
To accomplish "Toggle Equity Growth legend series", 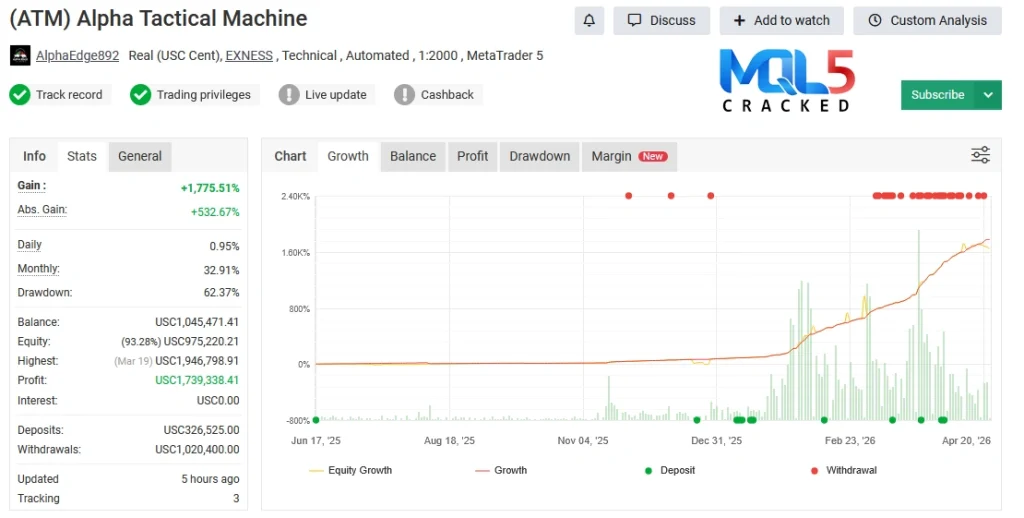I will (x=351, y=470).
